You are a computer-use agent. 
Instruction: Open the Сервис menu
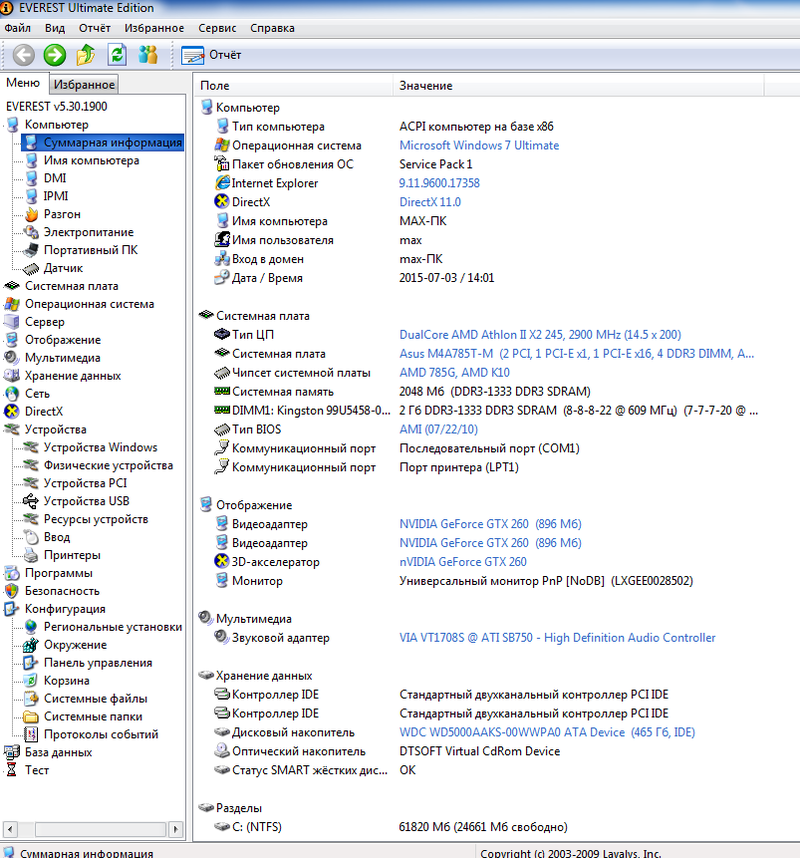click(x=217, y=28)
